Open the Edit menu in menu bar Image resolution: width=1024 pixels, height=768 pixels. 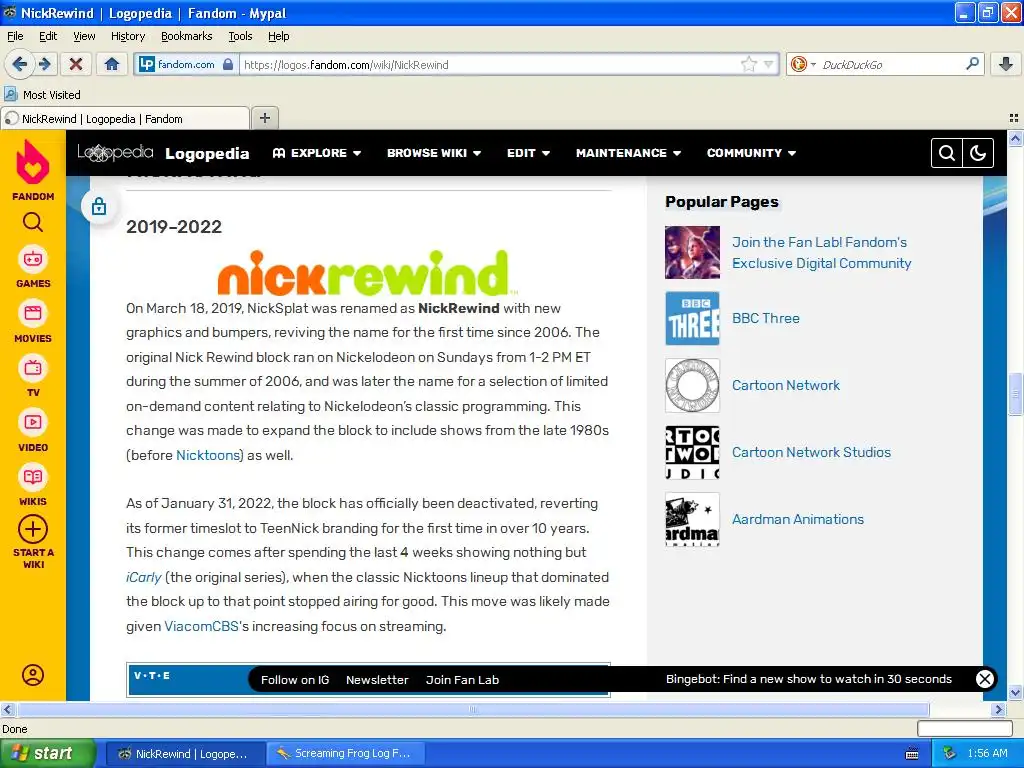[x=48, y=36]
